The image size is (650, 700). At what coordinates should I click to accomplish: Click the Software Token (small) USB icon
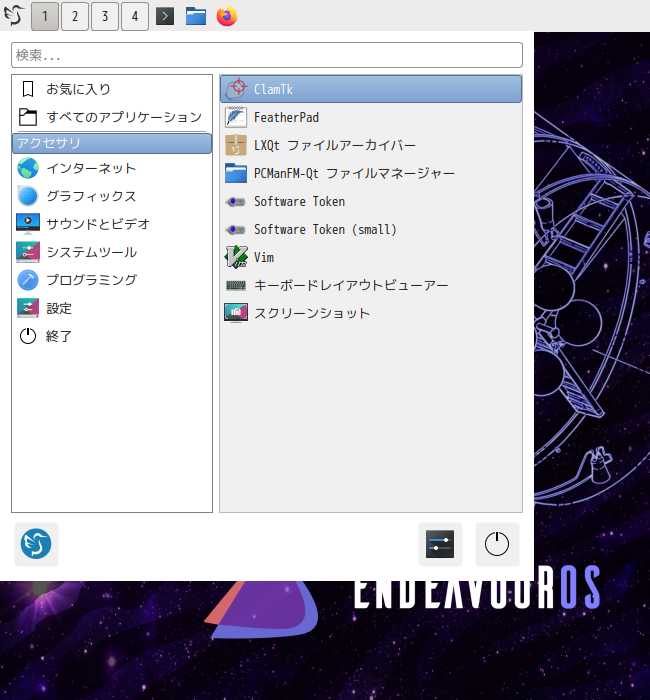tap(236, 230)
